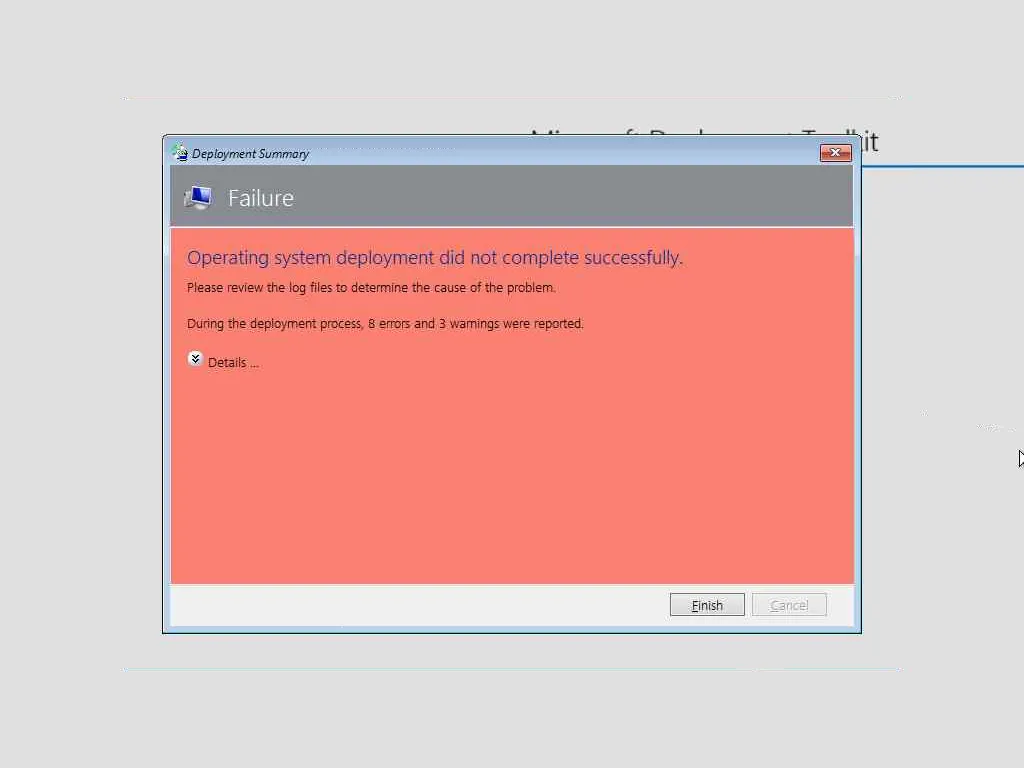Click the grey desktop background below the dialog

tap(512, 712)
